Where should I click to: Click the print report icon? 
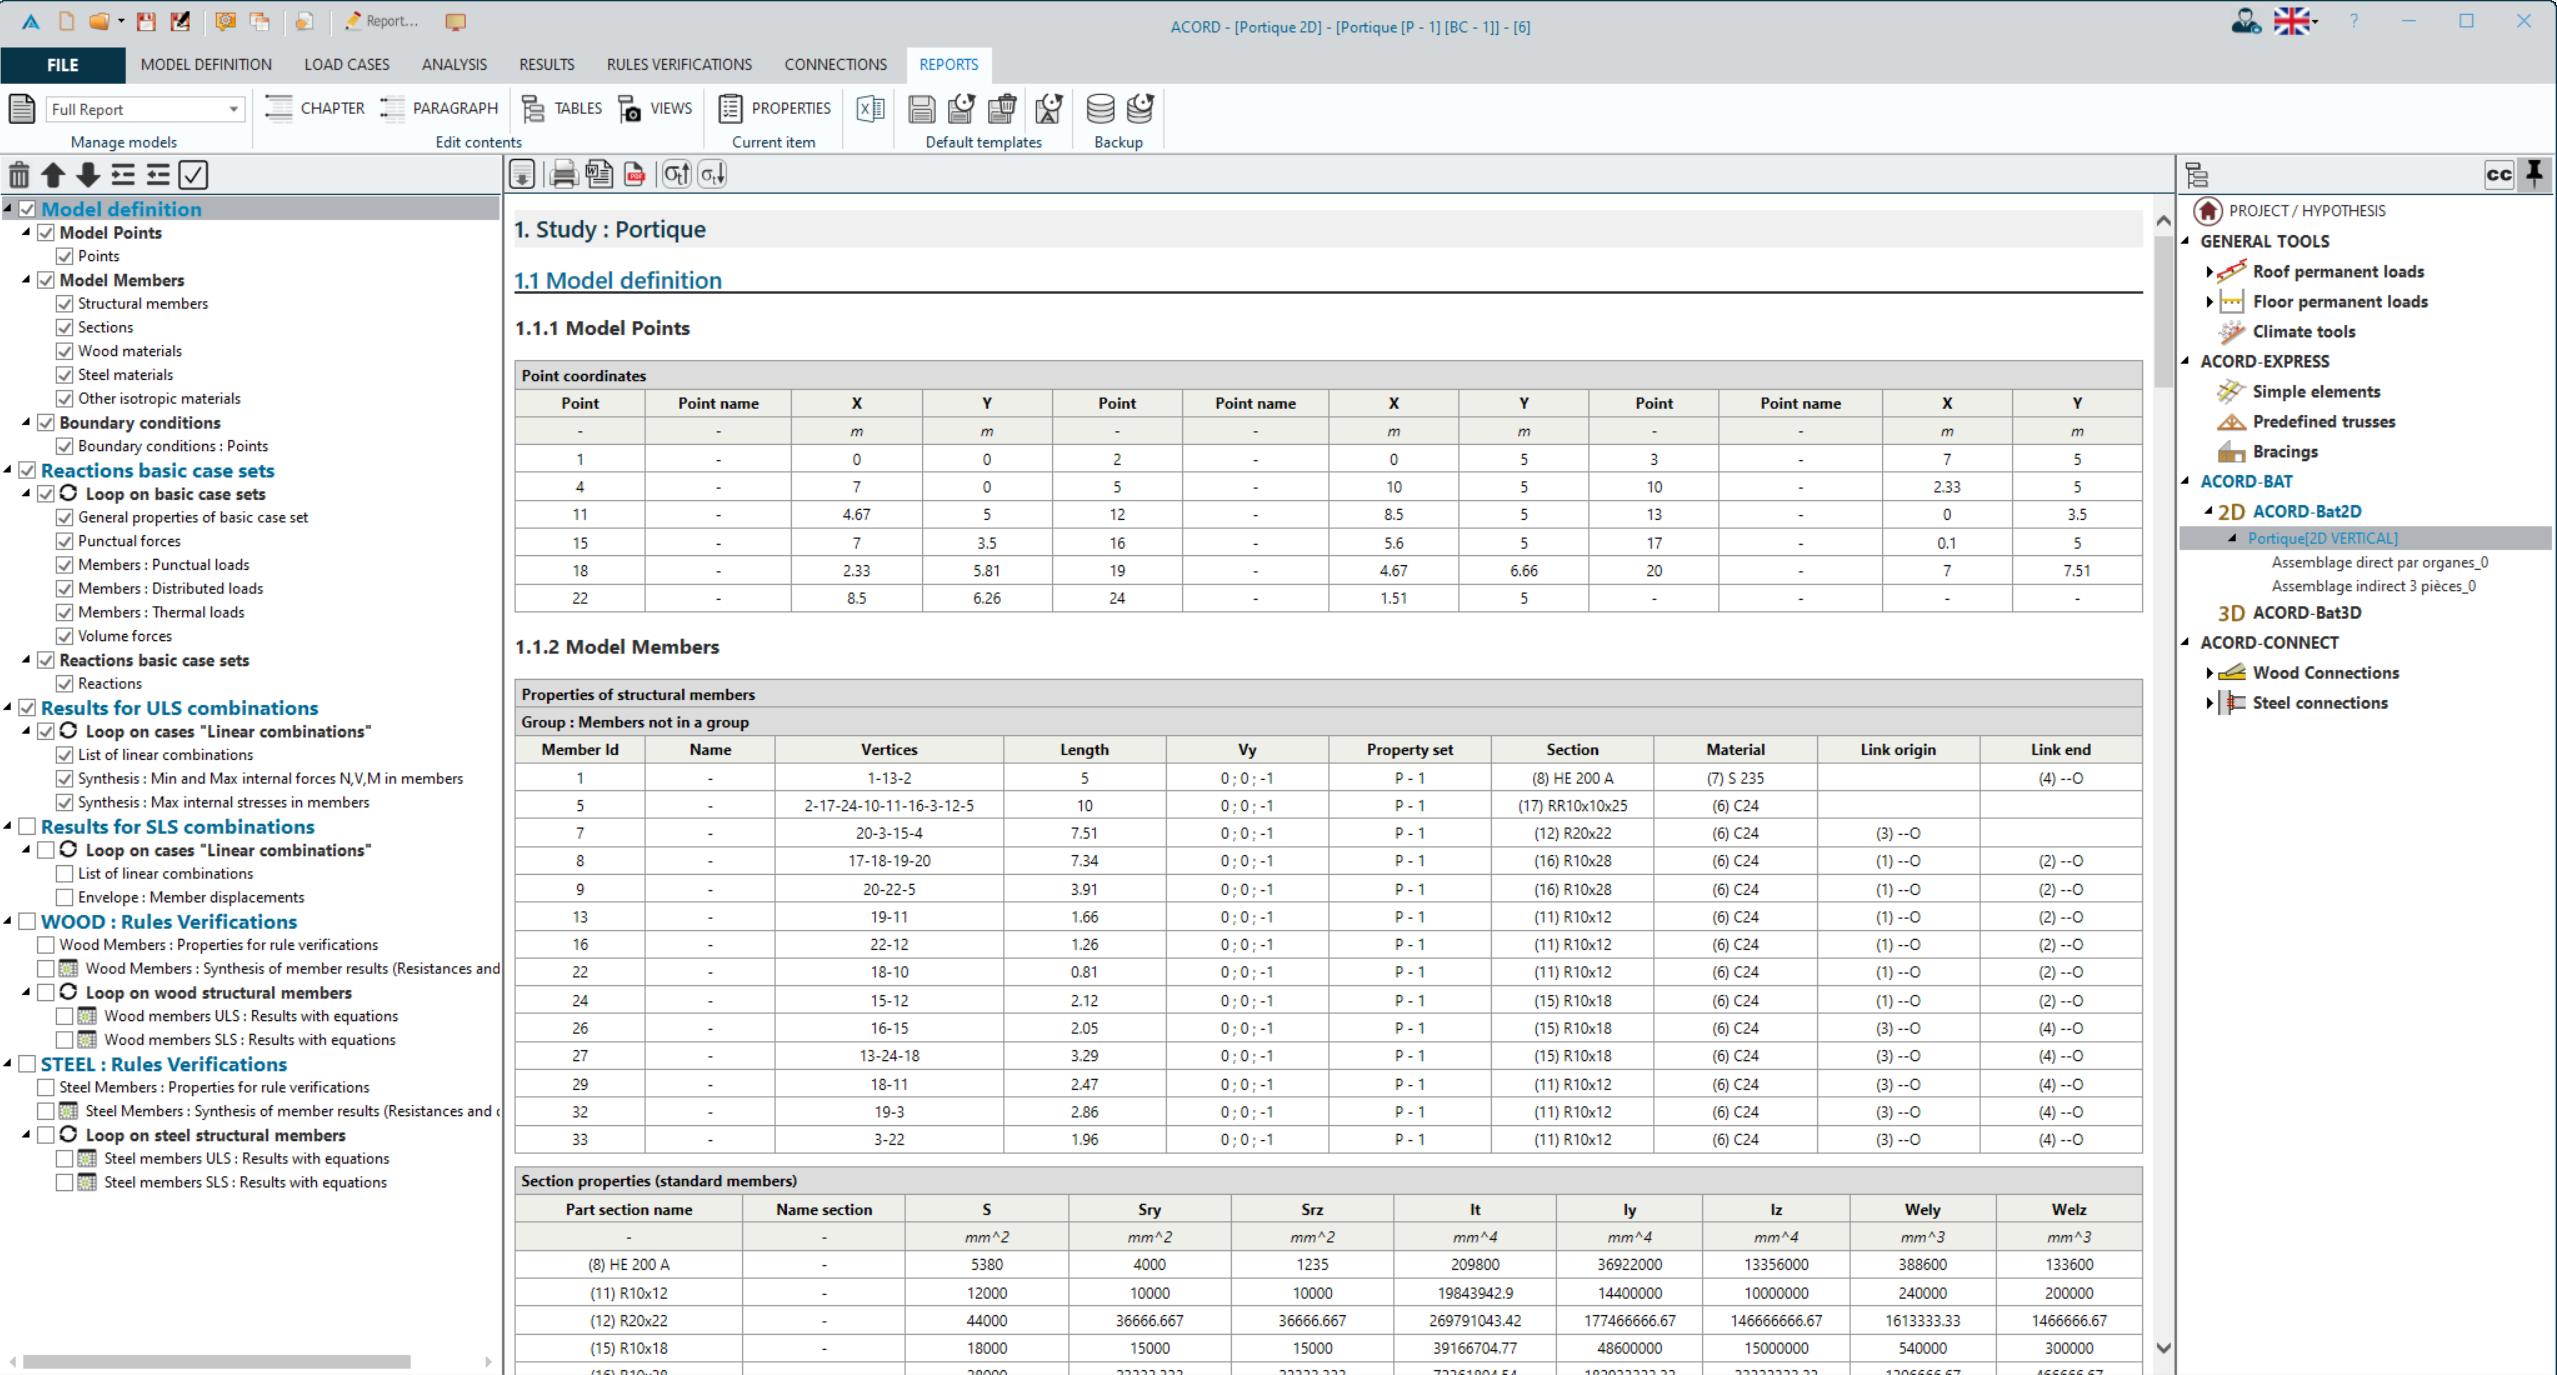tap(563, 175)
